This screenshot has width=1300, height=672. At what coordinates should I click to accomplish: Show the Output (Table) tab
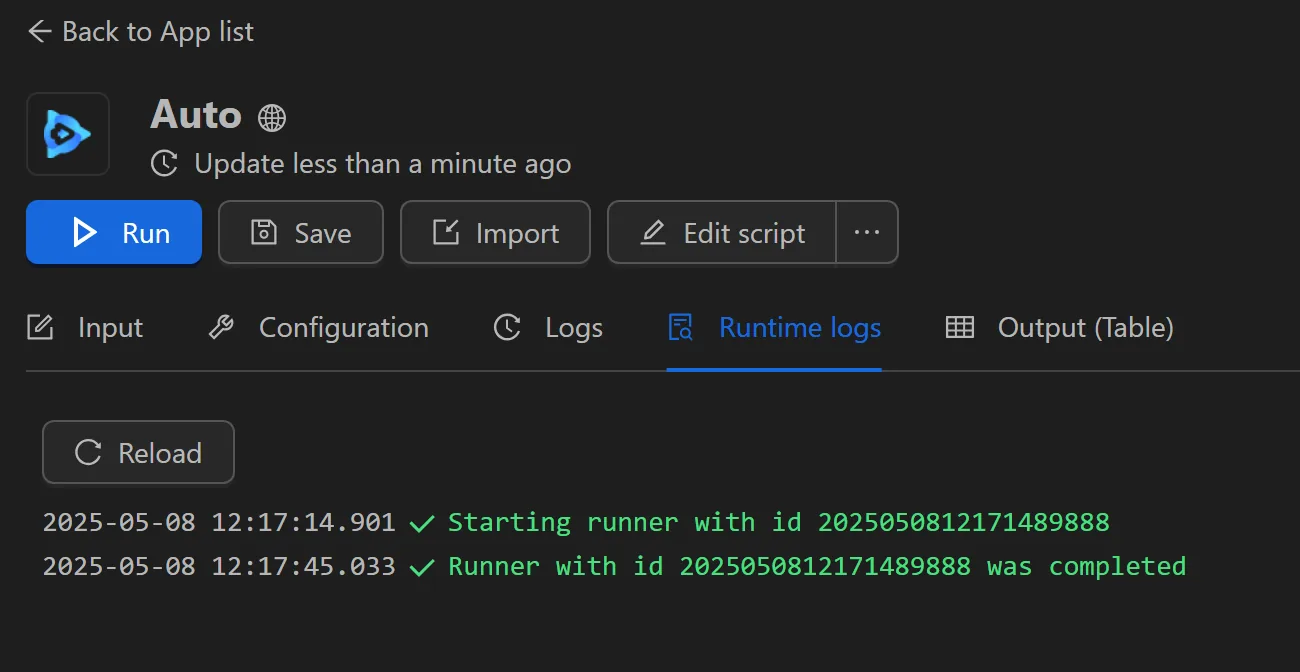point(1060,328)
